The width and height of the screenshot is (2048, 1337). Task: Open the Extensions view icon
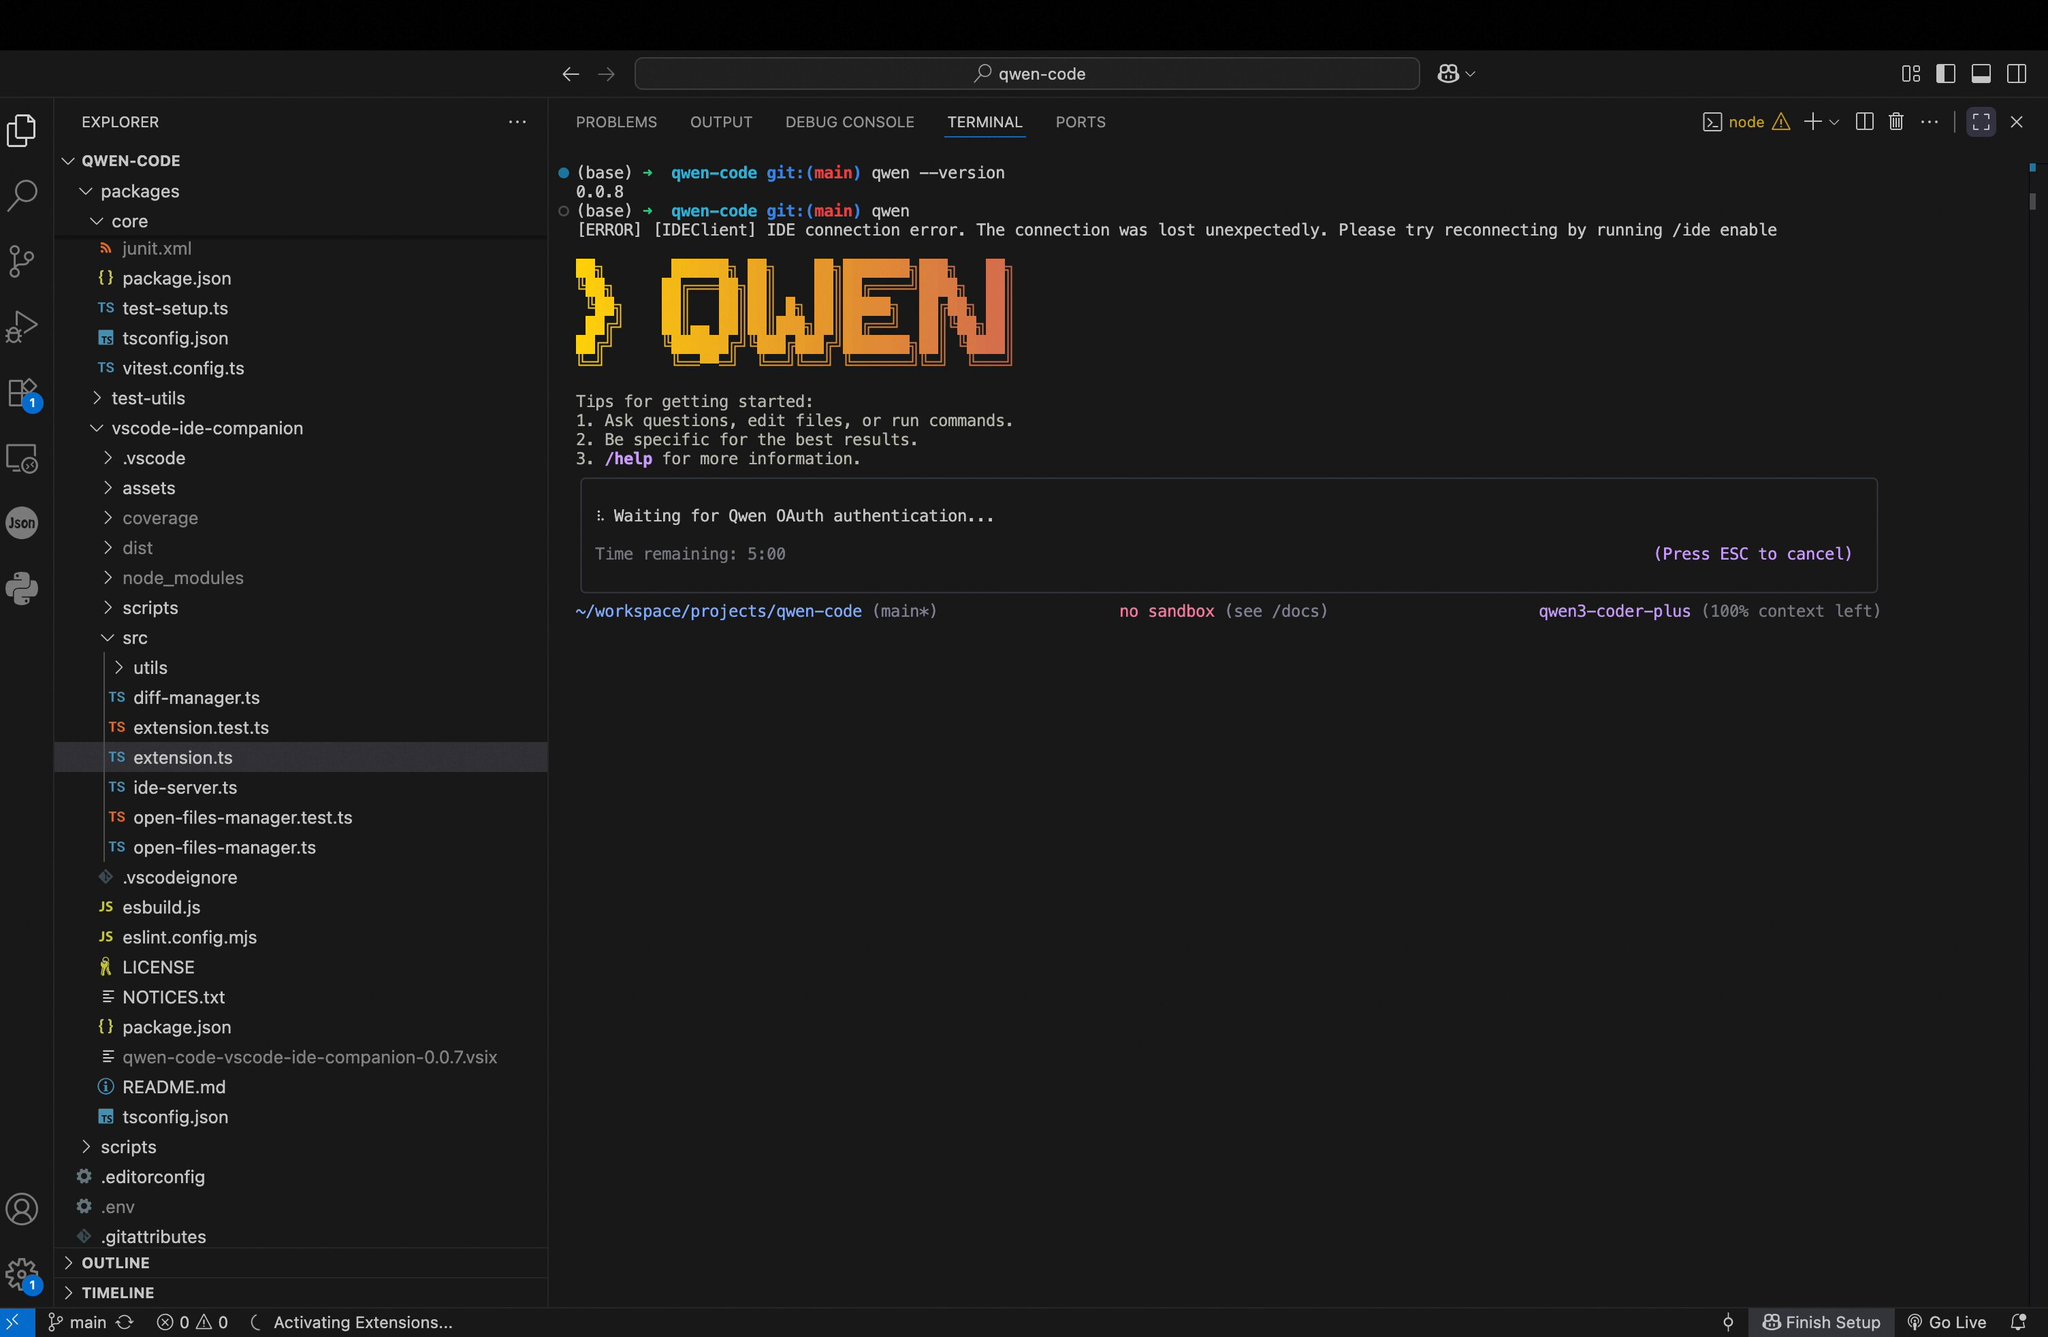click(x=22, y=393)
